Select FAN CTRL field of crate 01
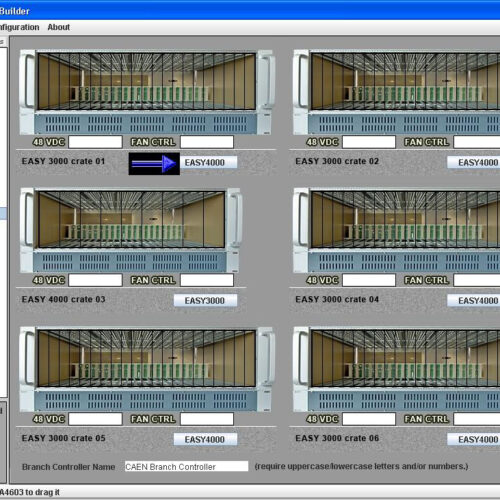This screenshot has width=500, height=500. [207, 142]
